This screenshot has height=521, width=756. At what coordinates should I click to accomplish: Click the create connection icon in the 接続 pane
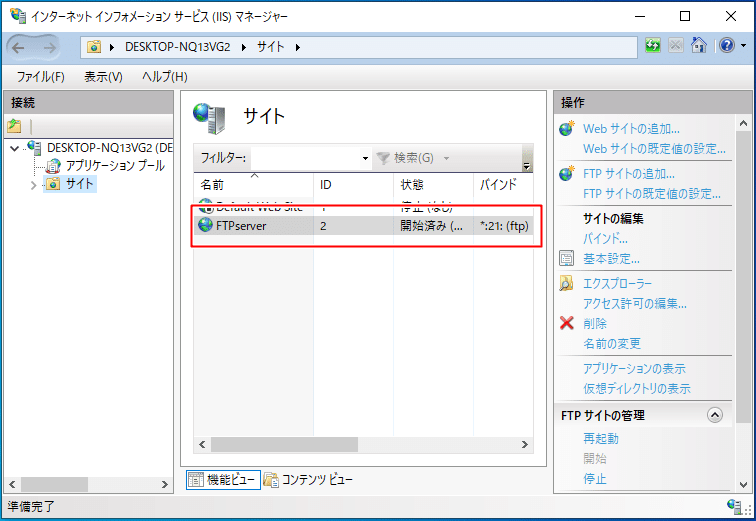coord(14,126)
